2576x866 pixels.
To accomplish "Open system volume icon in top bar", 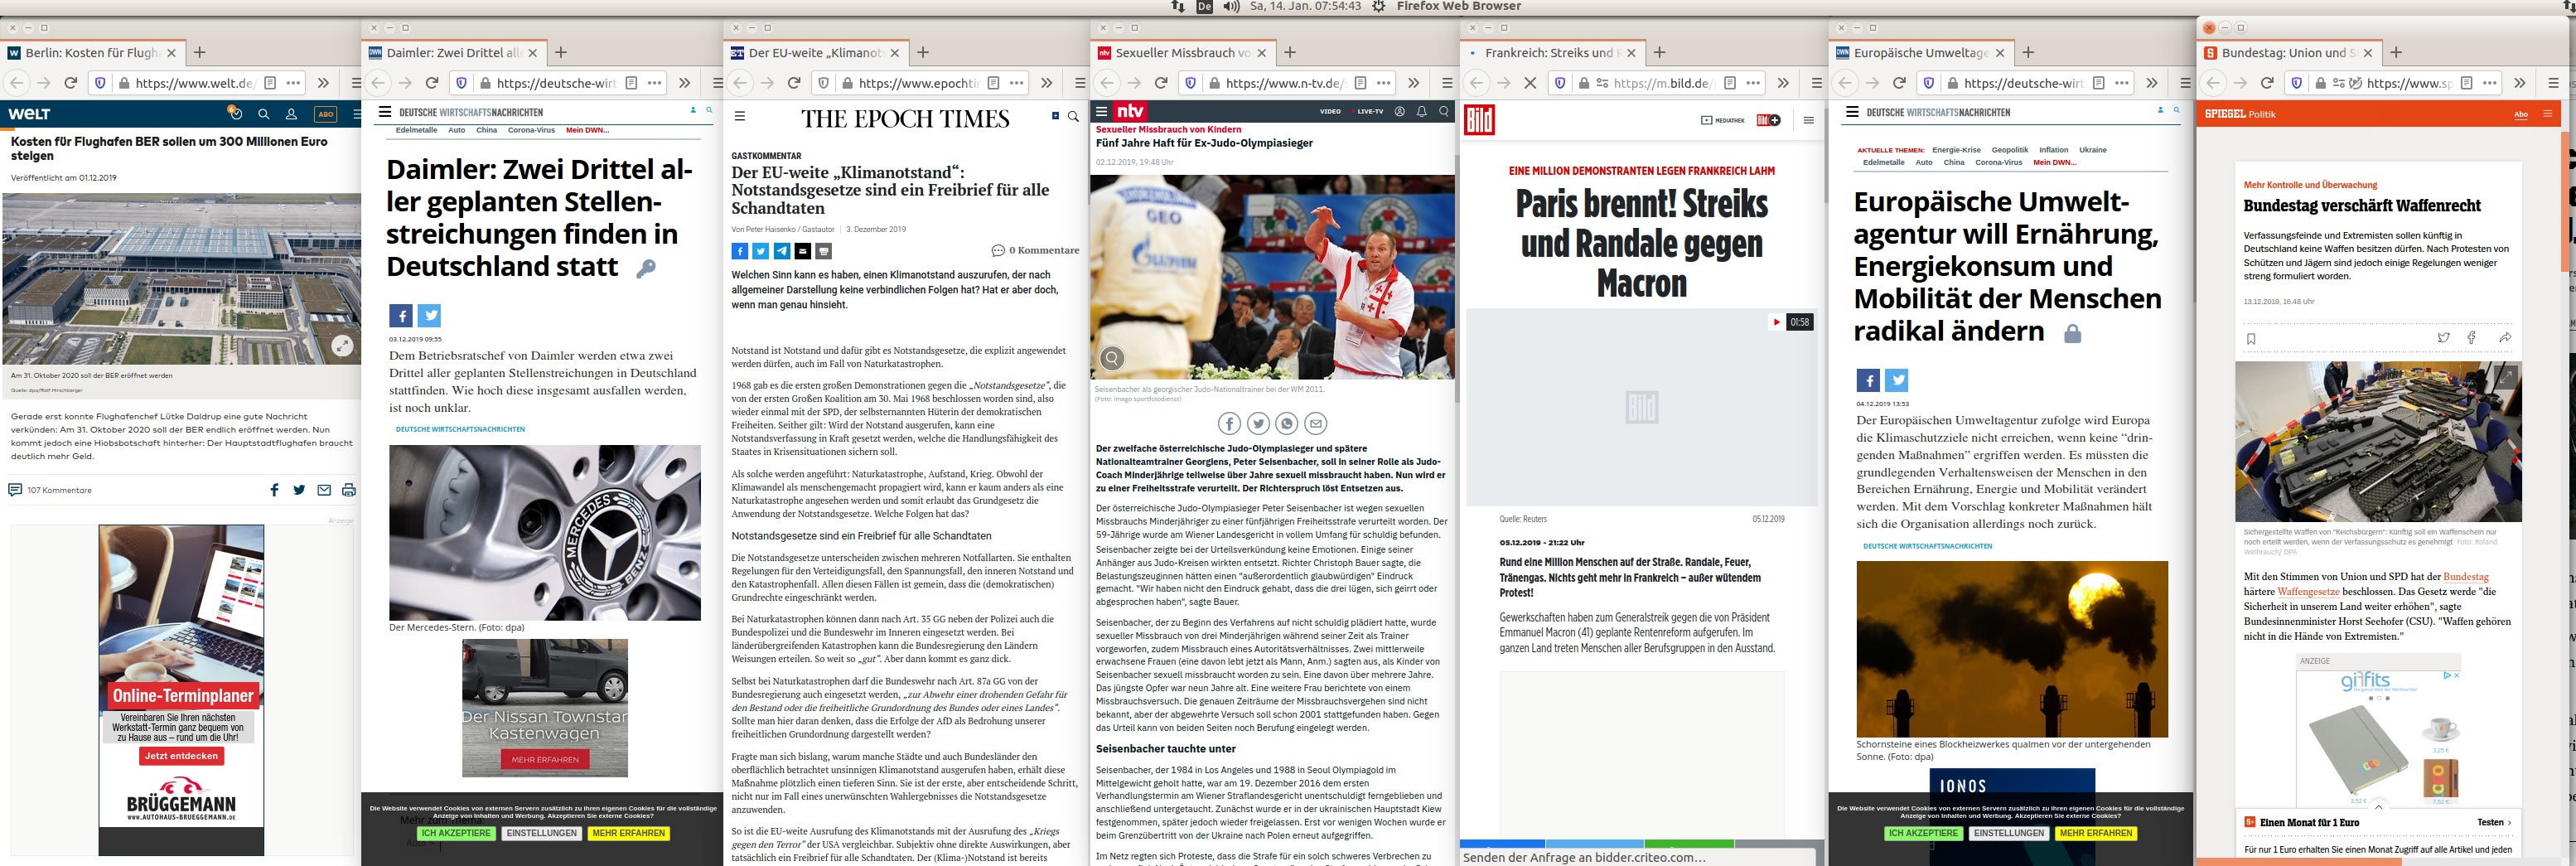I will point(1231,6).
